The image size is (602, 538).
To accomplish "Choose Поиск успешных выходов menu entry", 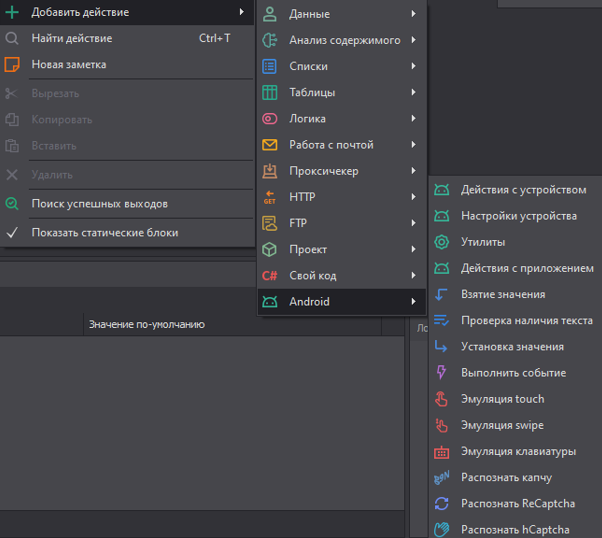I will [127, 204].
